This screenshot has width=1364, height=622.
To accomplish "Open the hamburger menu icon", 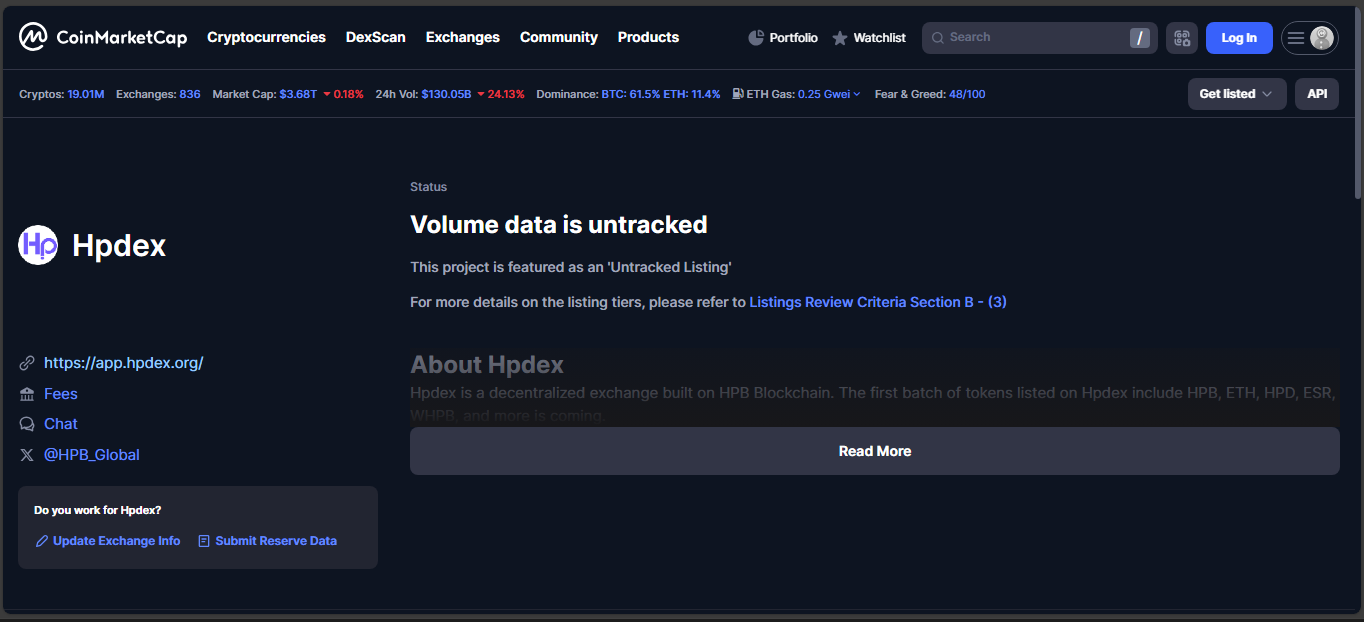I will [1296, 38].
